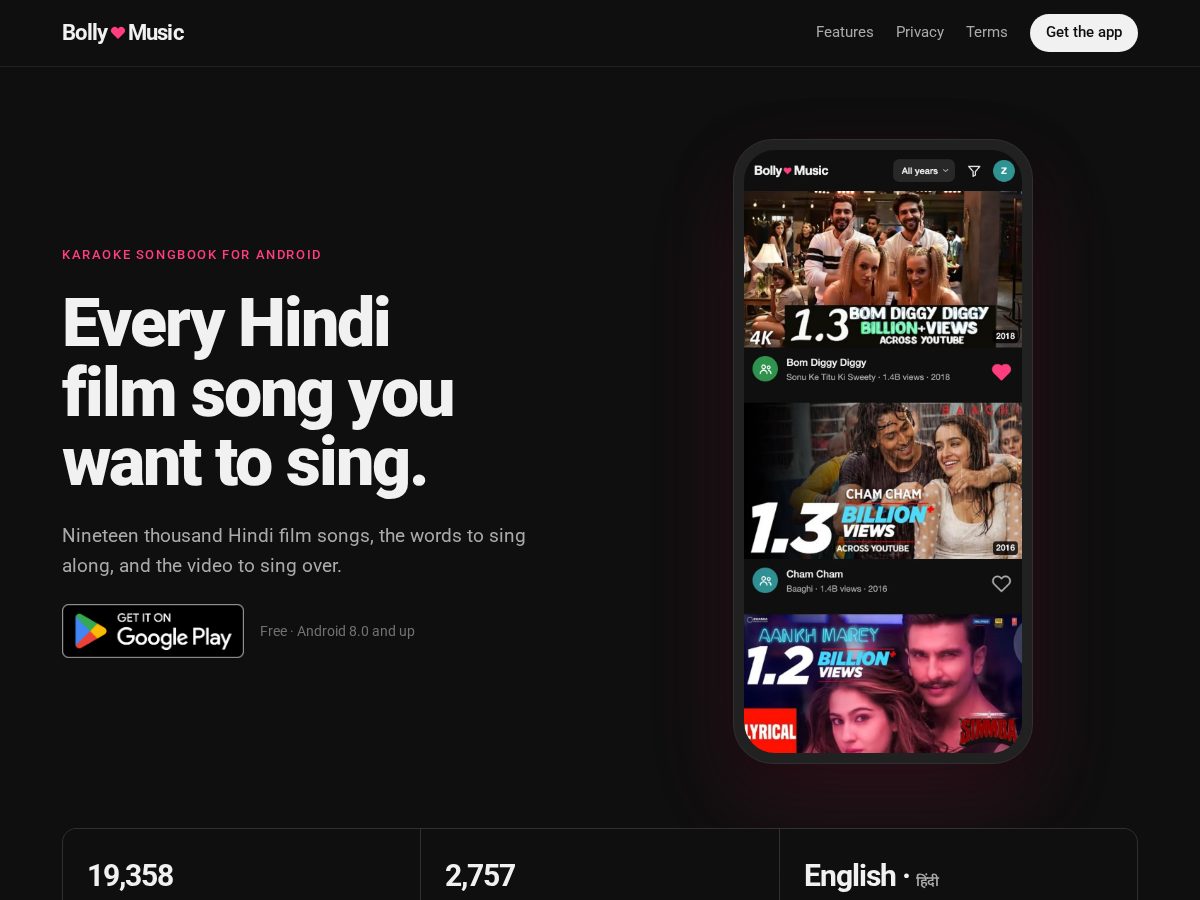Click the Bom Diggy Diggy video thumbnail

tap(883, 269)
